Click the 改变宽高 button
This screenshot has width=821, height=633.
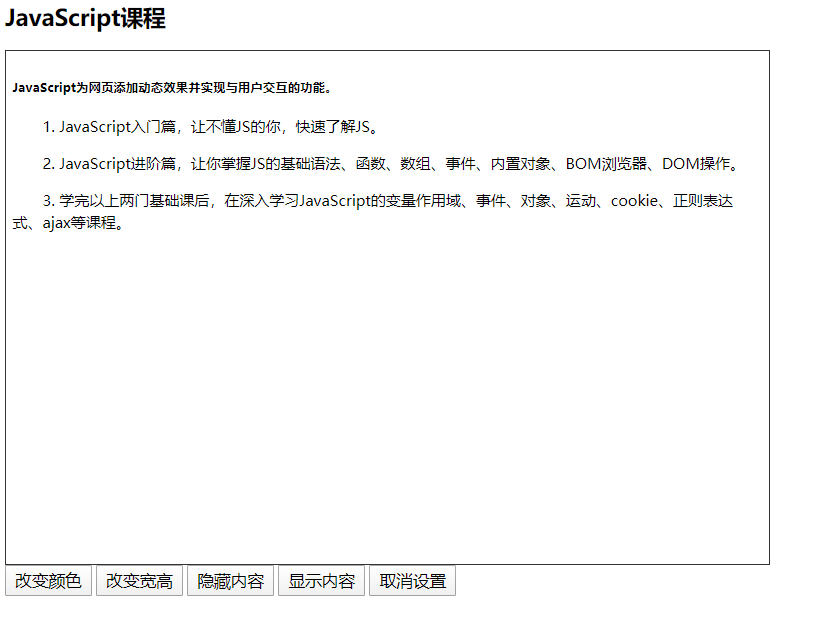click(x=139, y=581)
